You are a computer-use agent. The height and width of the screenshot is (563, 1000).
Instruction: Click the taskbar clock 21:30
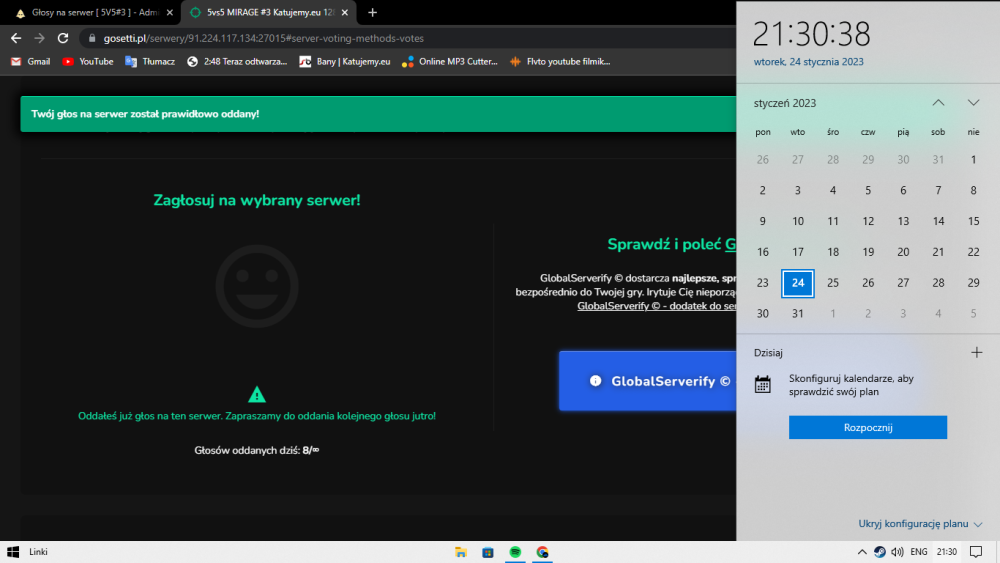pos(946,552)
